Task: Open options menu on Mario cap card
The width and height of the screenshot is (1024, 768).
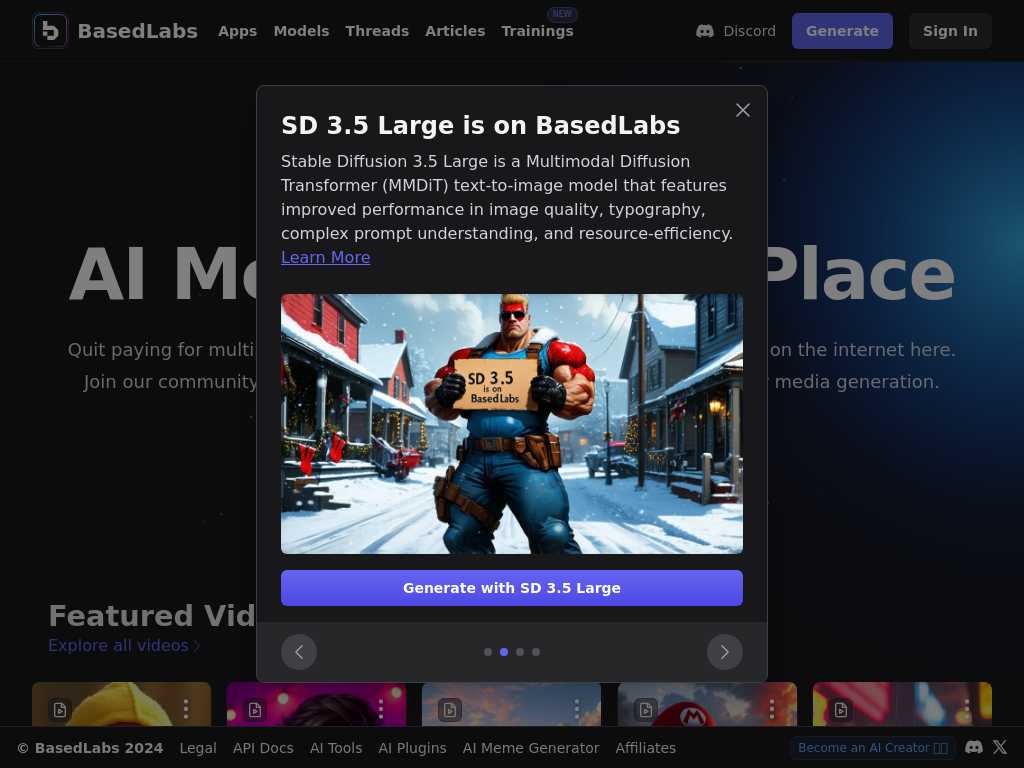Action: (x=772, y=709)
